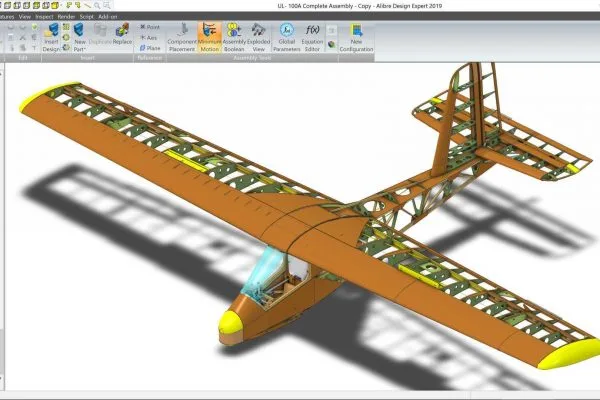Click the top small green icon beside Insert Design
This screenshot has height=400, width=600.
tap(66, 27)
